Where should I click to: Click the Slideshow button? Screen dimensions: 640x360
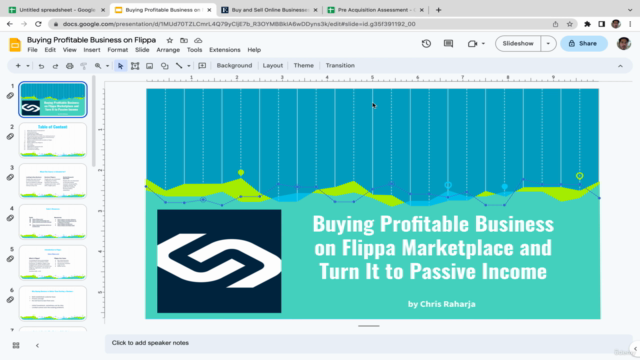click(x=518, y=43)
